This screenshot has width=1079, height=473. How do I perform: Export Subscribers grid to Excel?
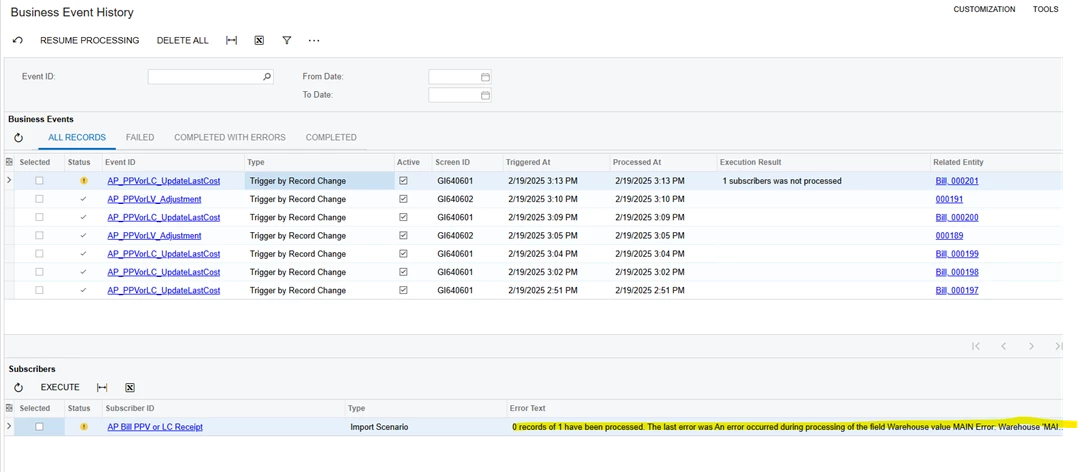pos(129,388)
